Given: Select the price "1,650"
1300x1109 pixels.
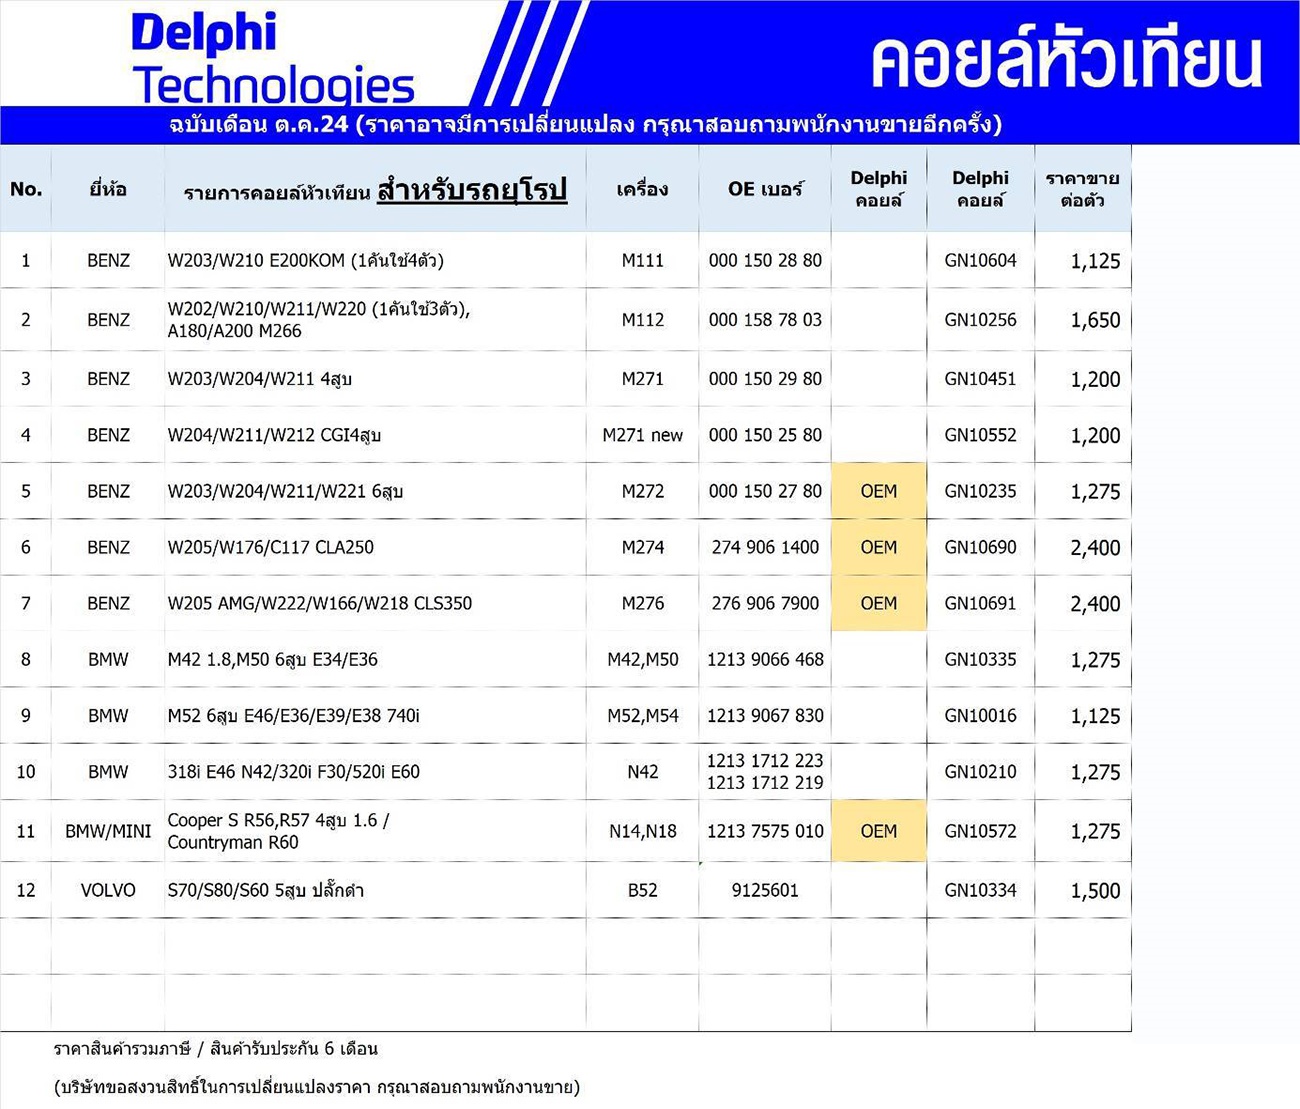Looking at the screenshot, I should (1095, 320).
